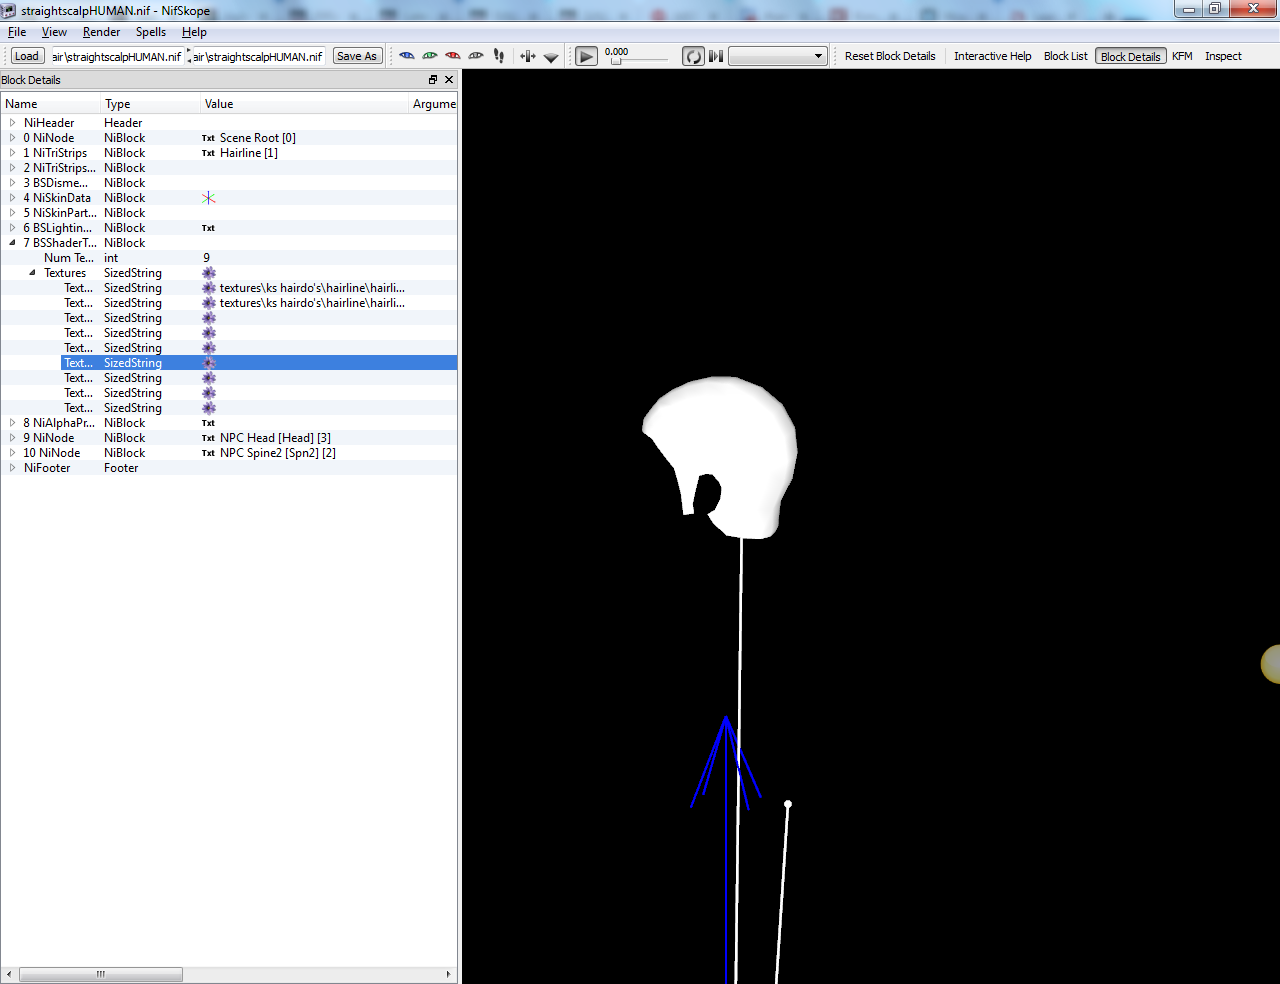Open the animation sequence dropdown
The width and height of the screenshot is (1280, 984).
click(x=778, y=56)
